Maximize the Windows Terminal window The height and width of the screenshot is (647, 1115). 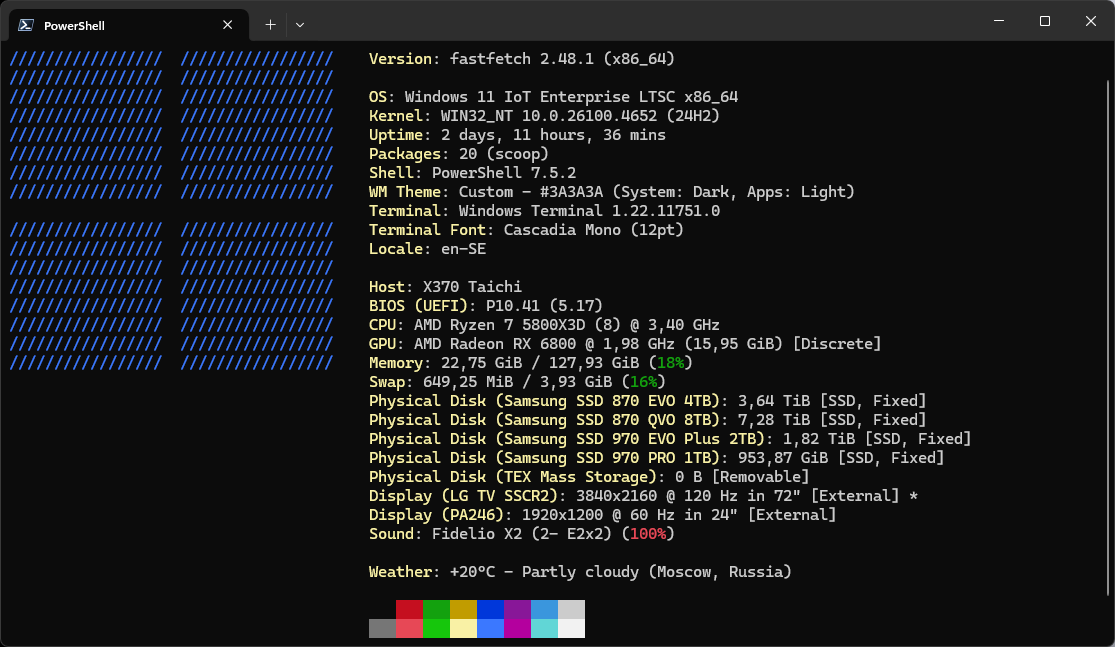pos(1045,21)
